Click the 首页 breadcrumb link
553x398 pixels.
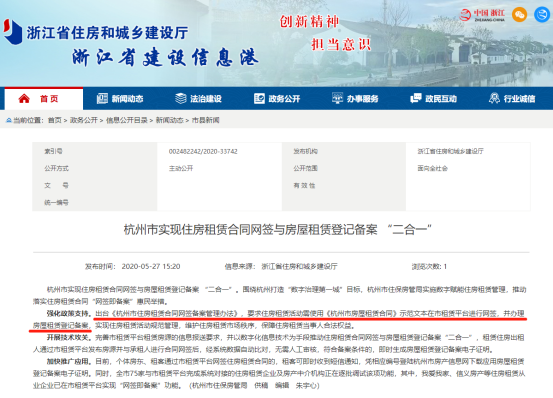pyautogui.click(x=54, y=121)
